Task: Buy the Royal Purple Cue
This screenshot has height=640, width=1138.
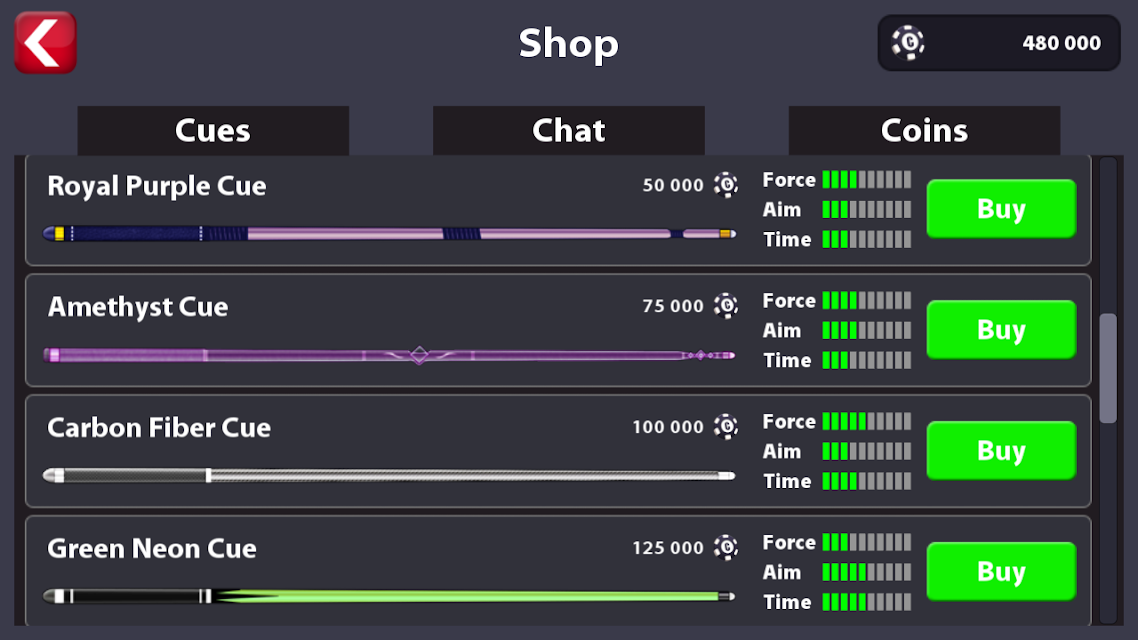Action: (1002, 209)
